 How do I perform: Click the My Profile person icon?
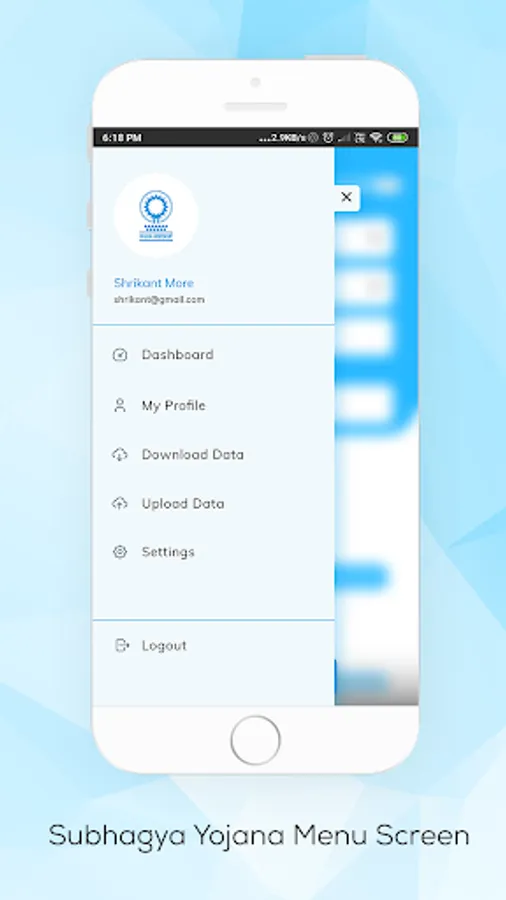119,405
